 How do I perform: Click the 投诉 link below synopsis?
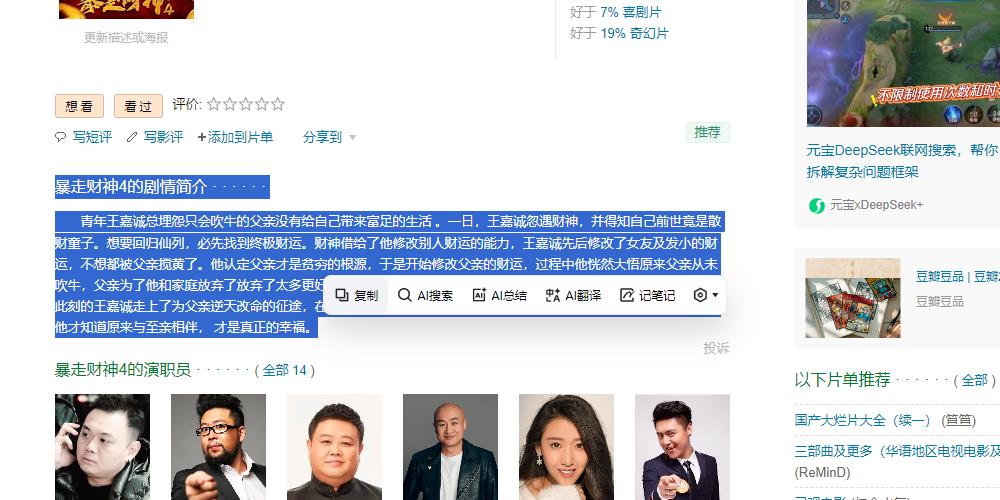(x=716, y=348)
